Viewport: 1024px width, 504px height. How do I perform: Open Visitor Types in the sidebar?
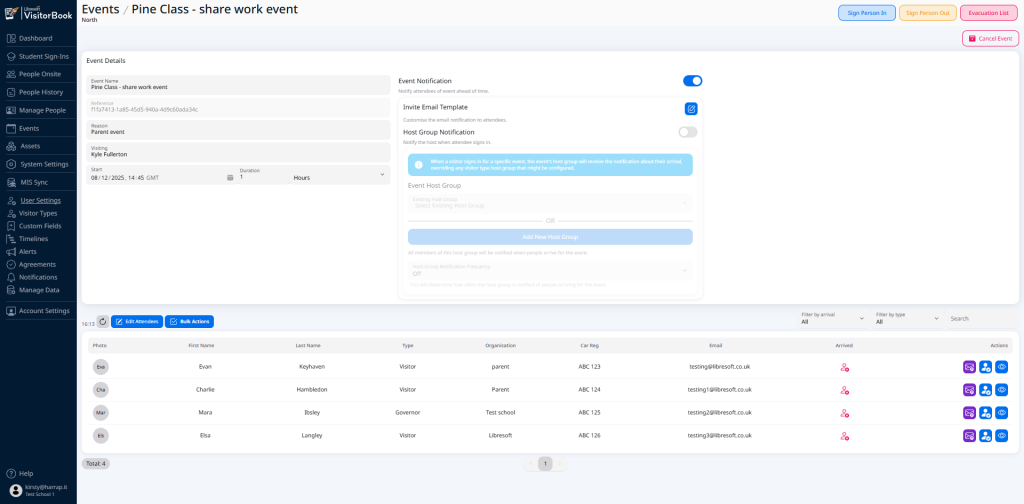[38, 213]
